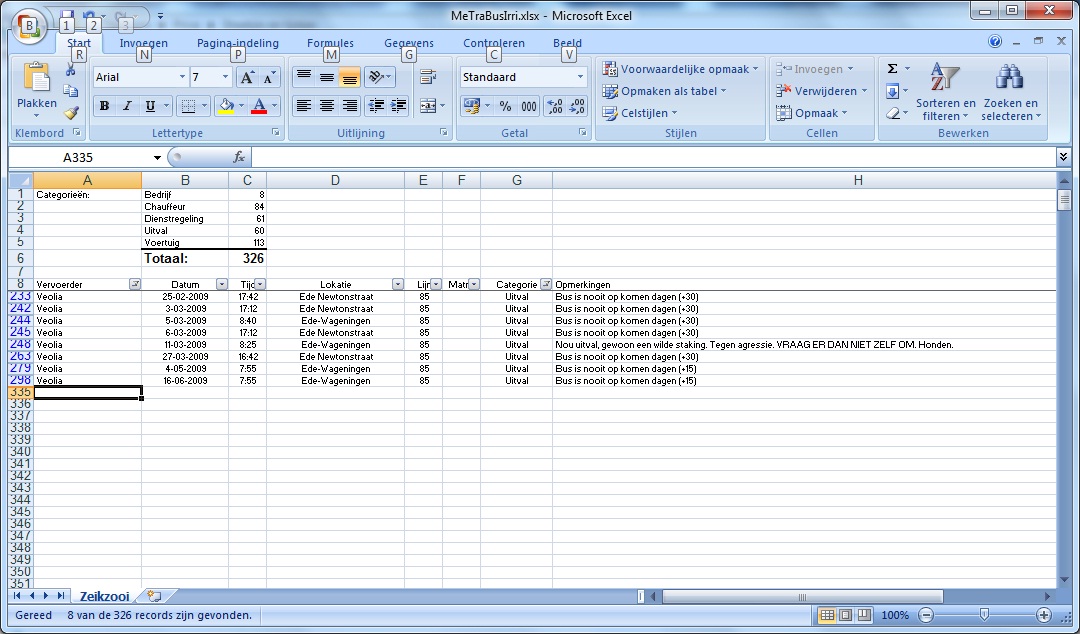Toggle bottom vertical alignment
Screen dimensions: 1080x634
[x=350, y=77]
